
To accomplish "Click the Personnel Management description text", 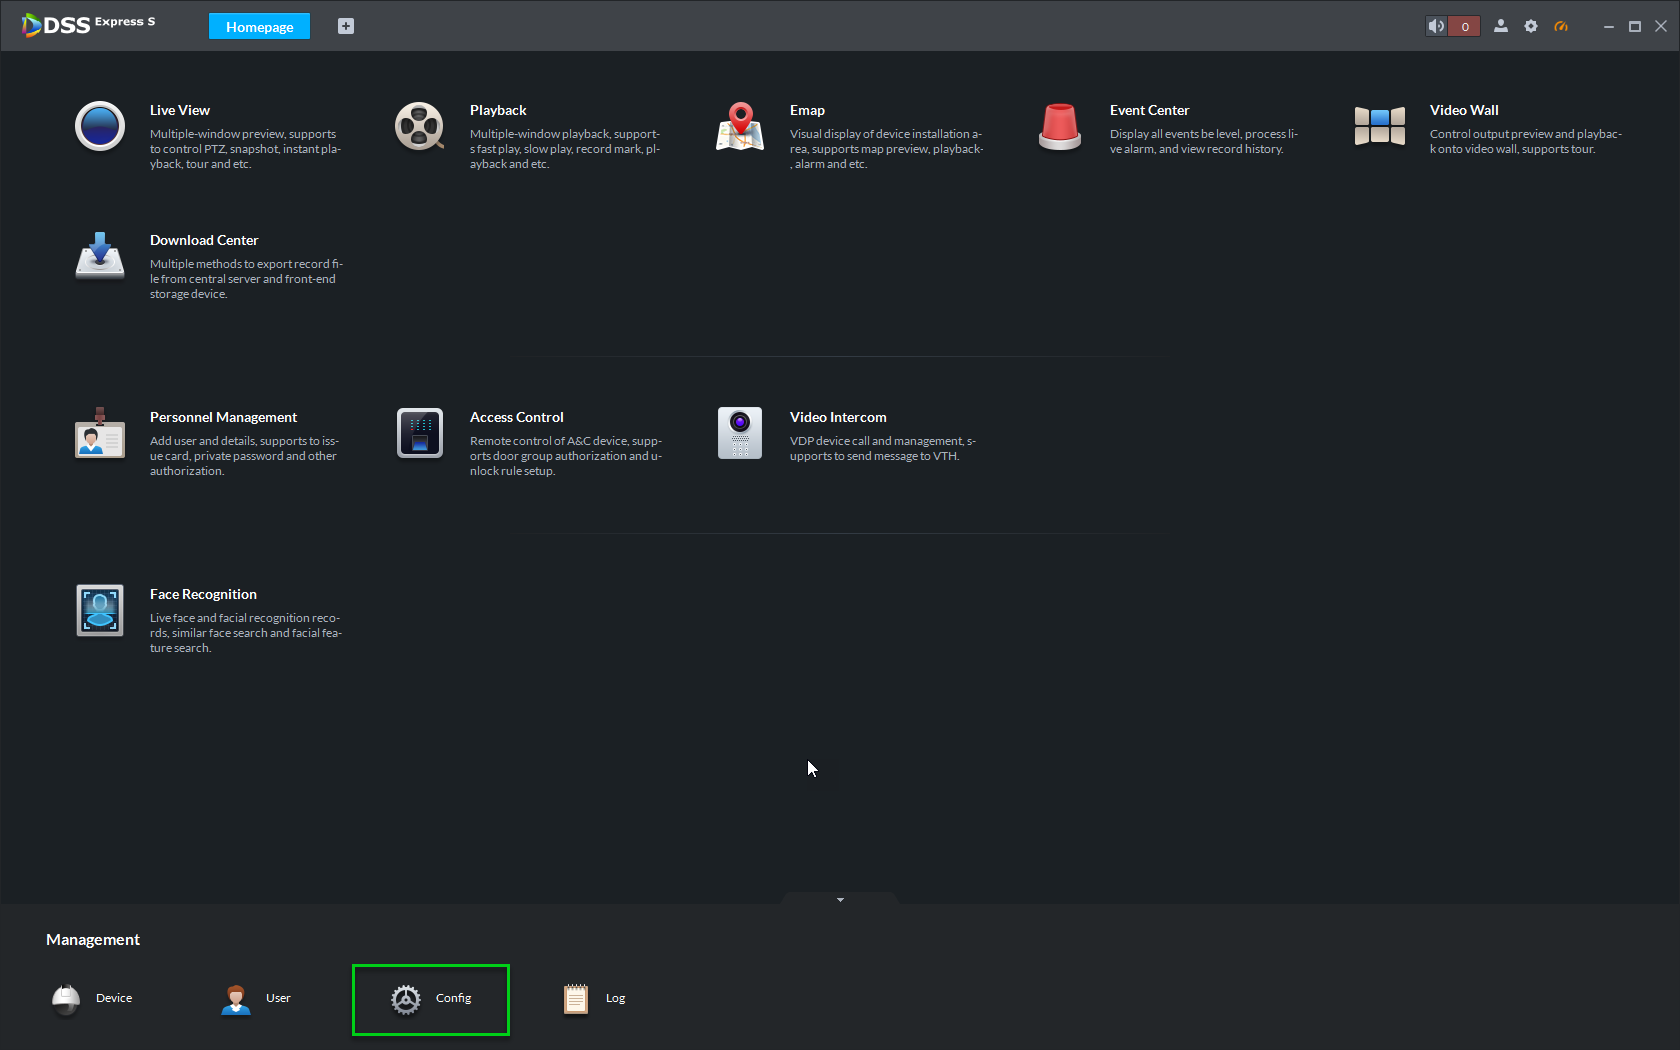I will [x=245, y=456].
